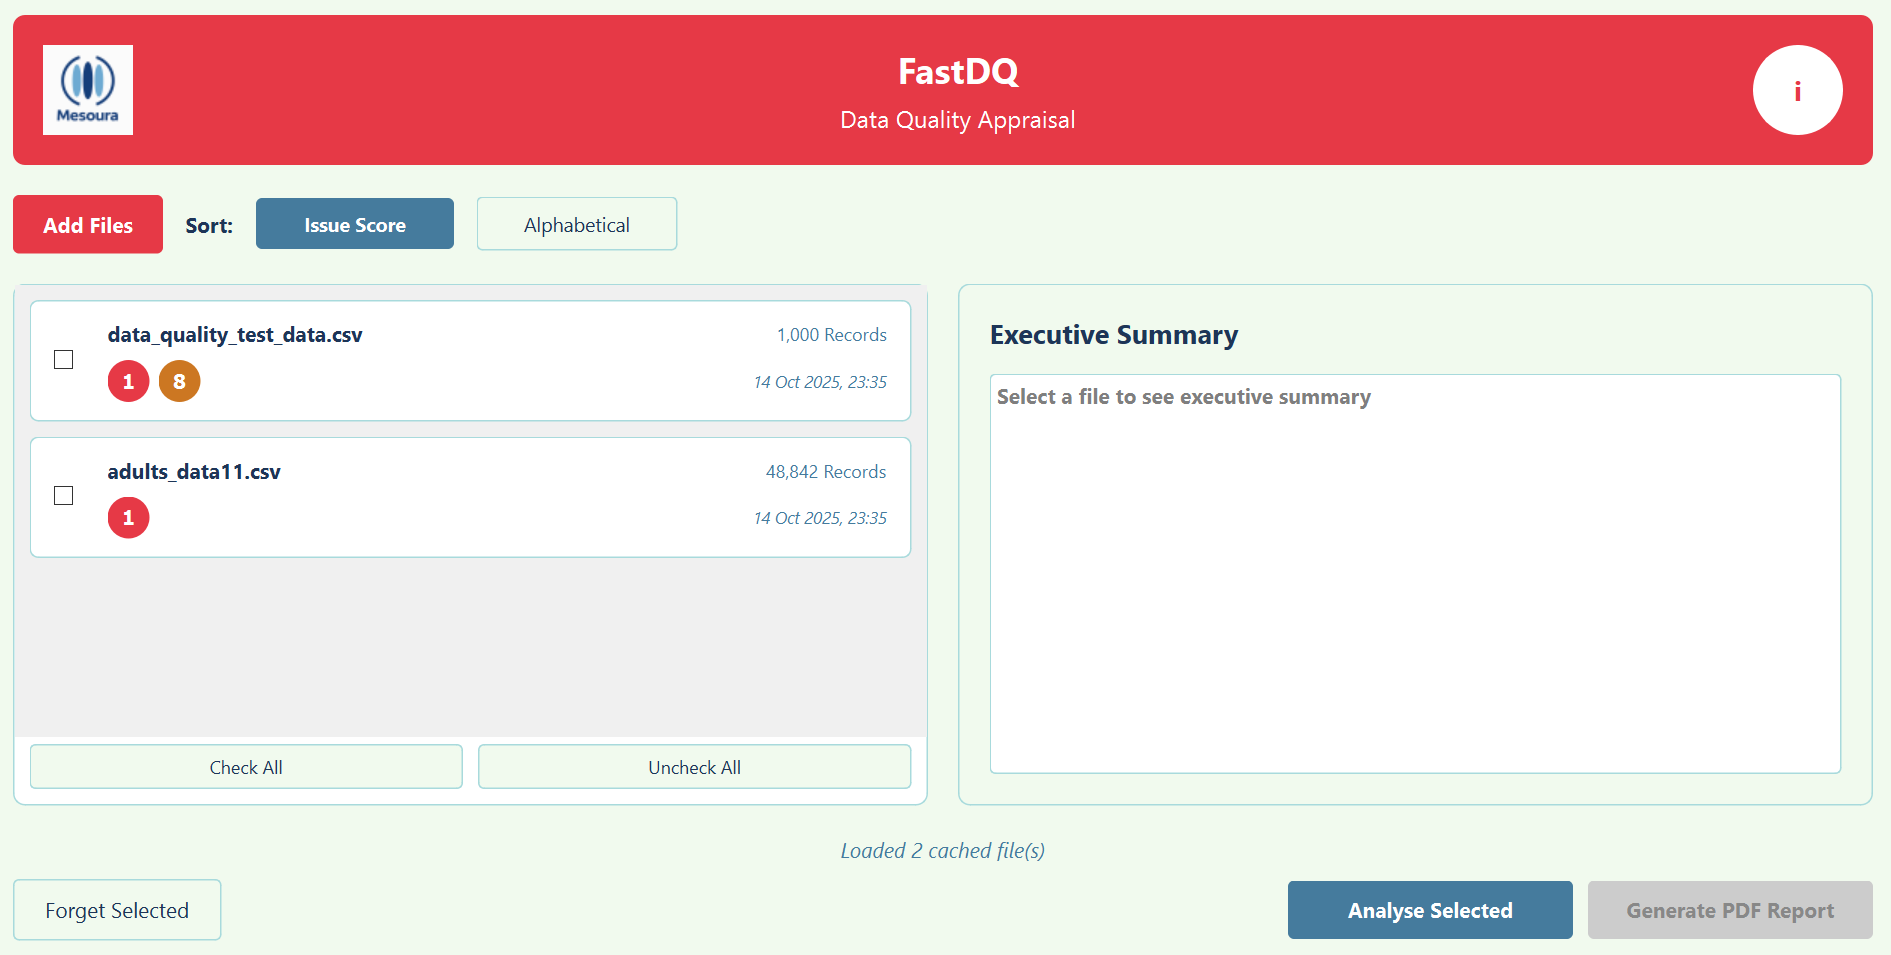Viewport: 1891px width, 955px height.
Task: Click the orange badge showing 8 issues
Action: click(179, 381)
